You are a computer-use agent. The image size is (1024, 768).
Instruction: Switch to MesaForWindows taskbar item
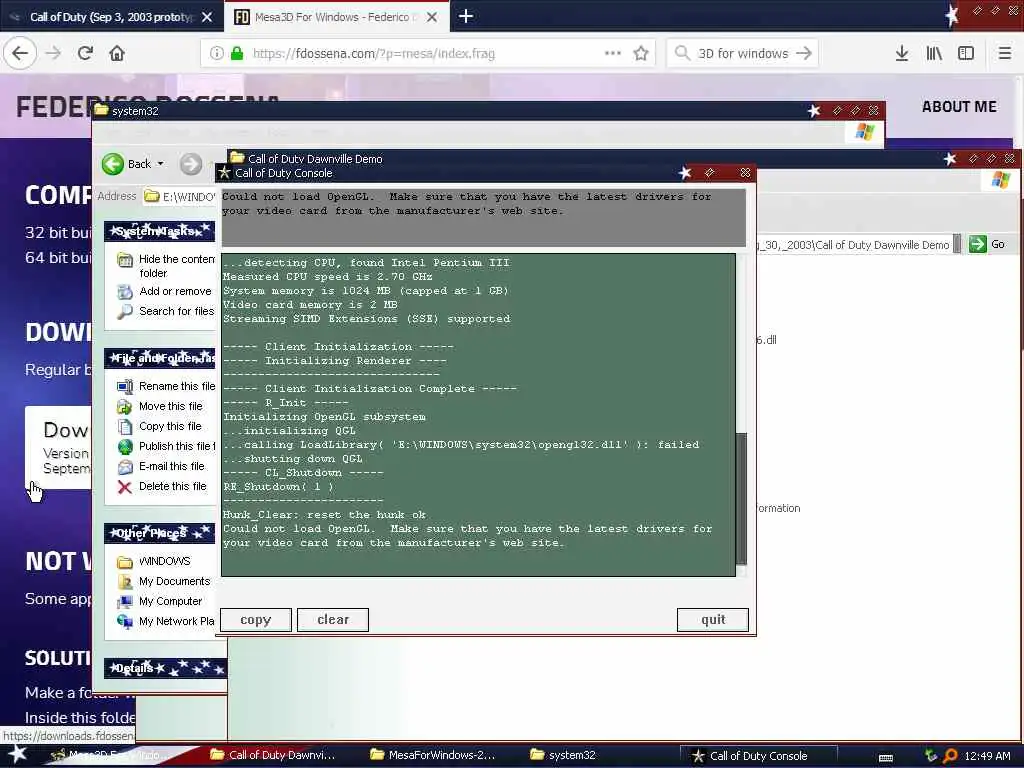(433, 755)
